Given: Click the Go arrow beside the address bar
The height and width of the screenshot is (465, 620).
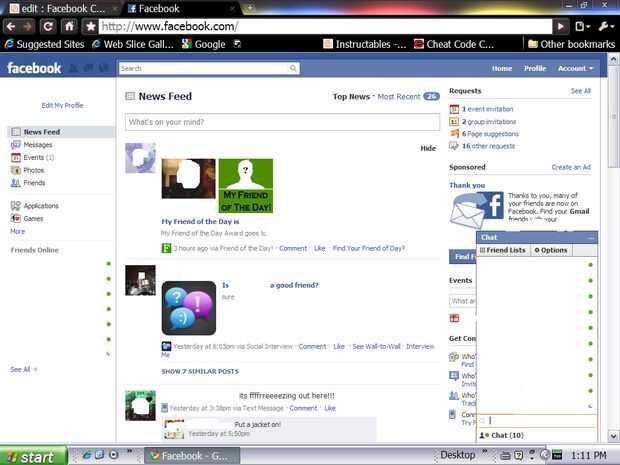Looking at the screenshot, I should click(560, 26).
